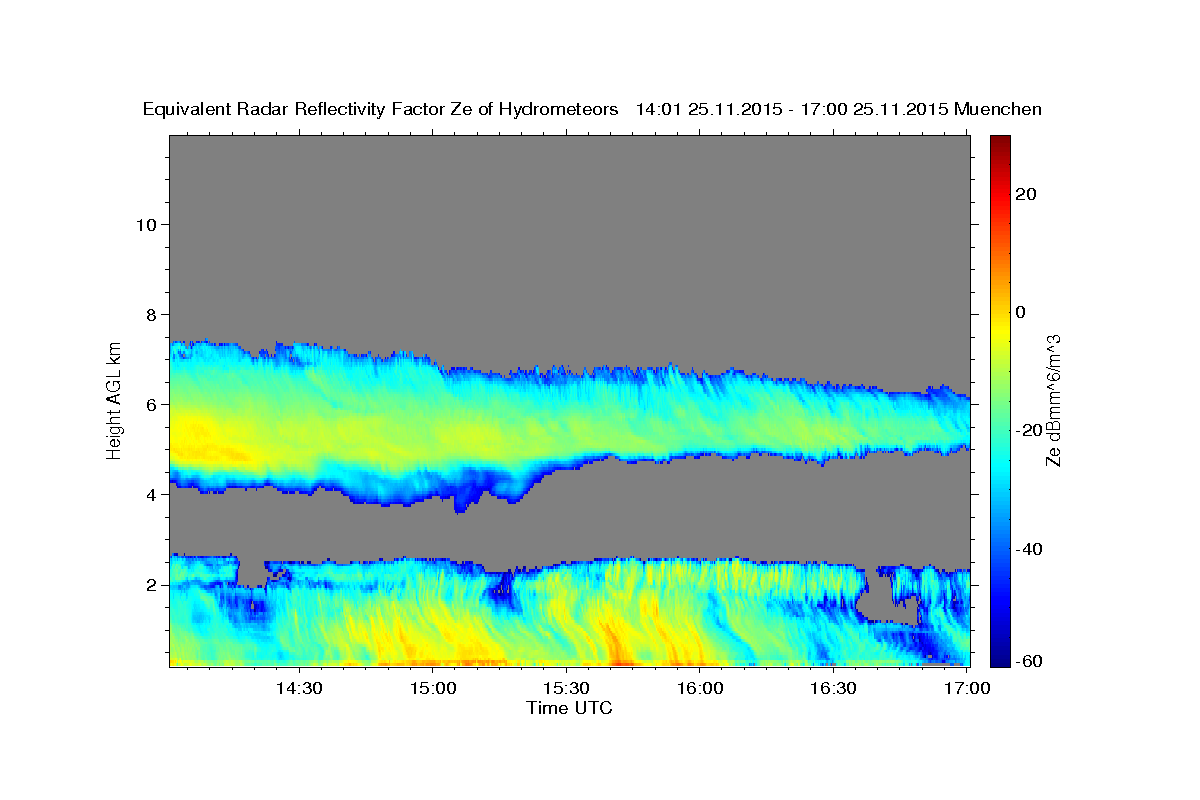This screenshot has height=800, width=1200.
Task: Click the '0' colorbar tick label
Action: (1021, 312)
